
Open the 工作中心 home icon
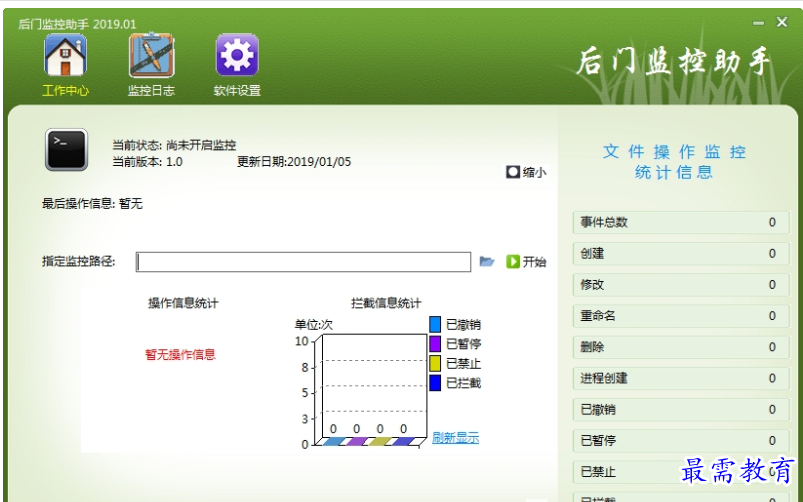pos(66,55)
